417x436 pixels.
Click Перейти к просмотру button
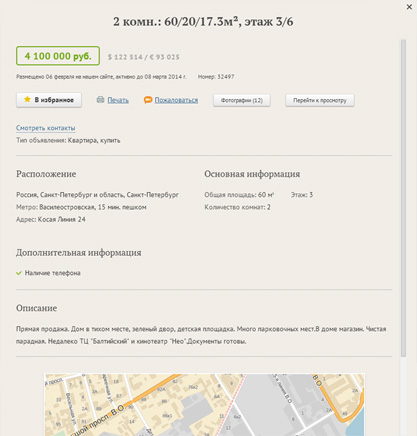pyautogui.click(x=320, y=100)
